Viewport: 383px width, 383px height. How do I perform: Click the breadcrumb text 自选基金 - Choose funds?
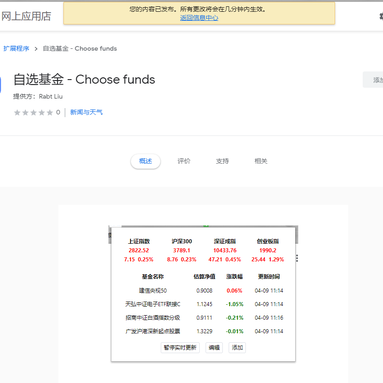point(80,49)
